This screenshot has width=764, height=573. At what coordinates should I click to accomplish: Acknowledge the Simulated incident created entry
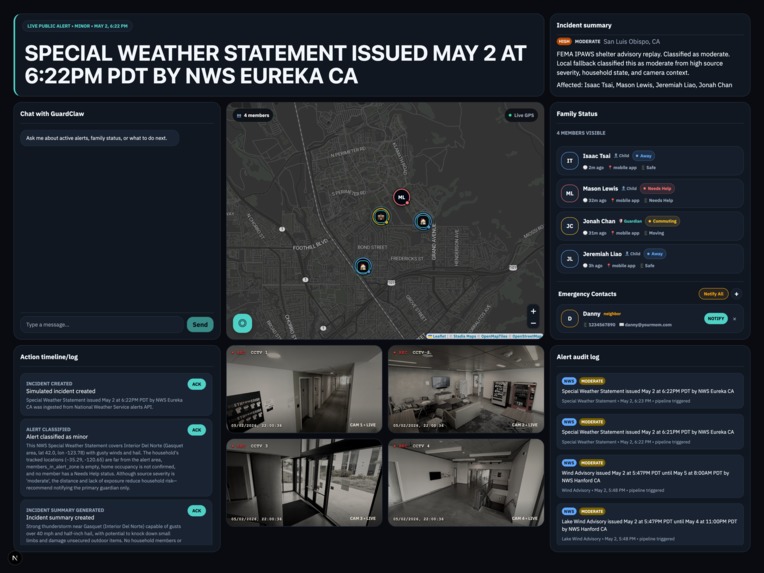click(x=196, y=384)
